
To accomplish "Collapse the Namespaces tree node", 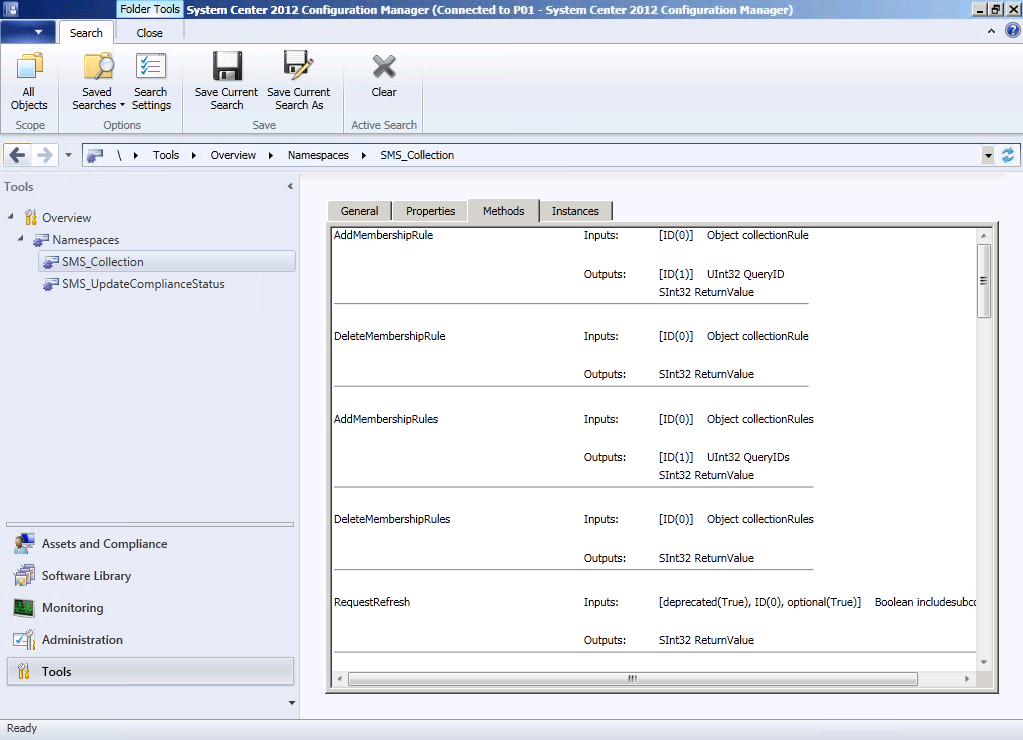I will [20, 238].
